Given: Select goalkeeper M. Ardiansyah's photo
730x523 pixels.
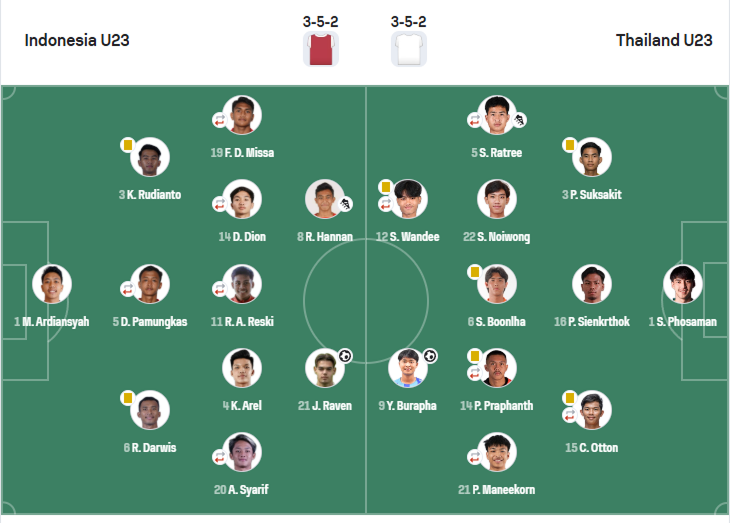Looking at the screenshot, I should (x=52, y=284).
